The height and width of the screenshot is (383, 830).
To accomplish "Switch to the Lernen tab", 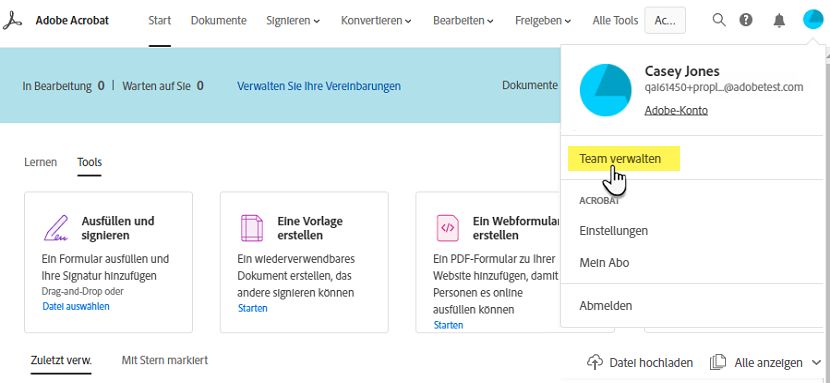I will (x=40, y=162).
